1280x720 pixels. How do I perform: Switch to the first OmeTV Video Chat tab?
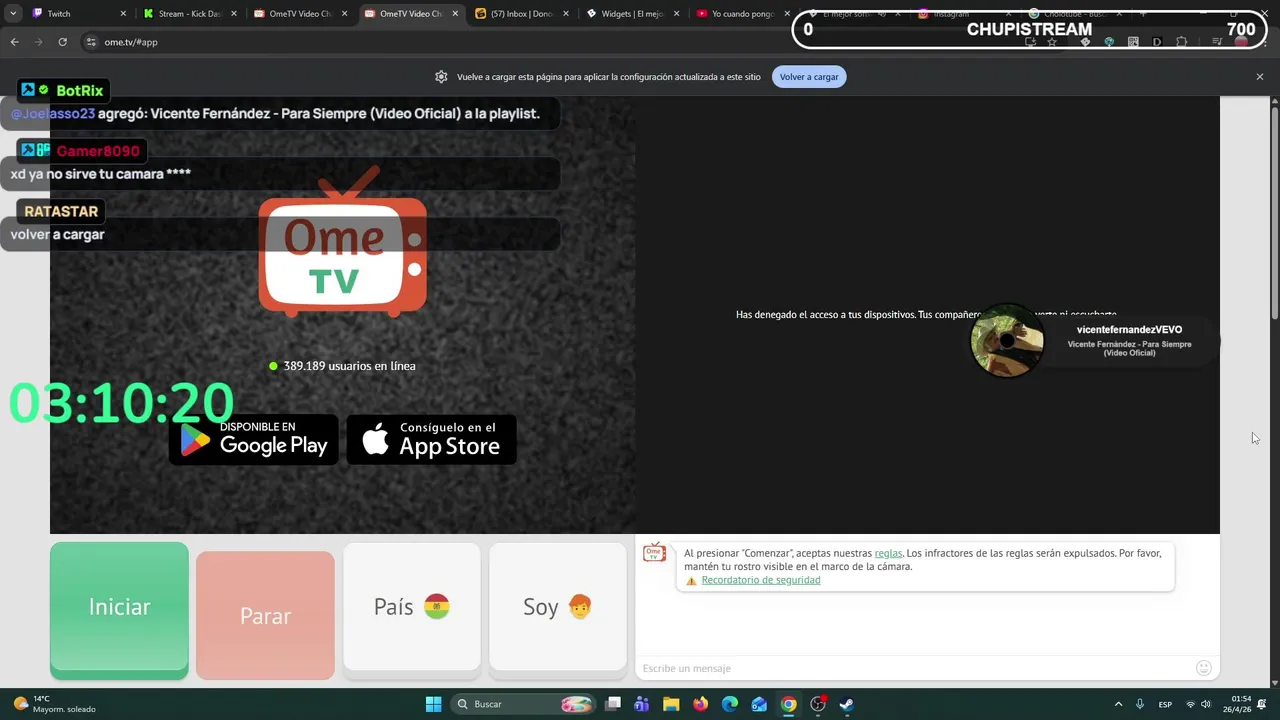(301, 14)
